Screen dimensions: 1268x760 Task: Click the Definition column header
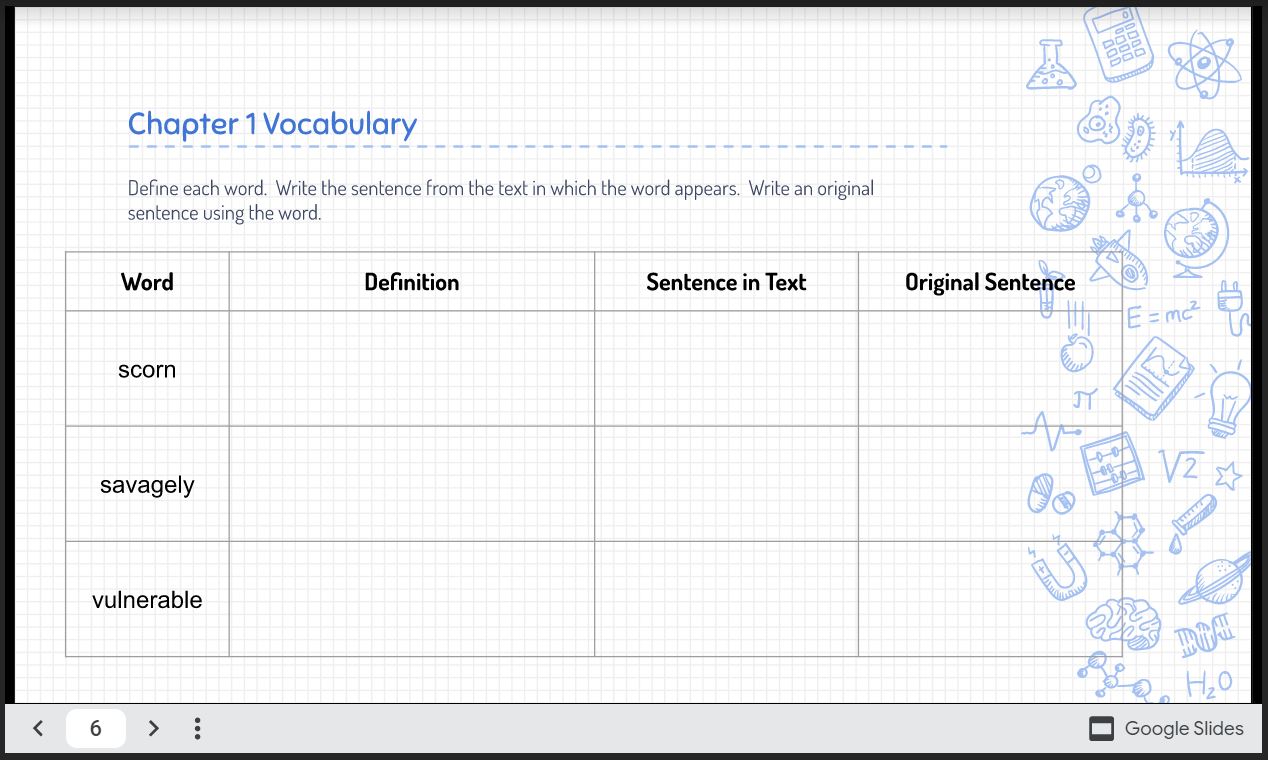coord(411,282)
